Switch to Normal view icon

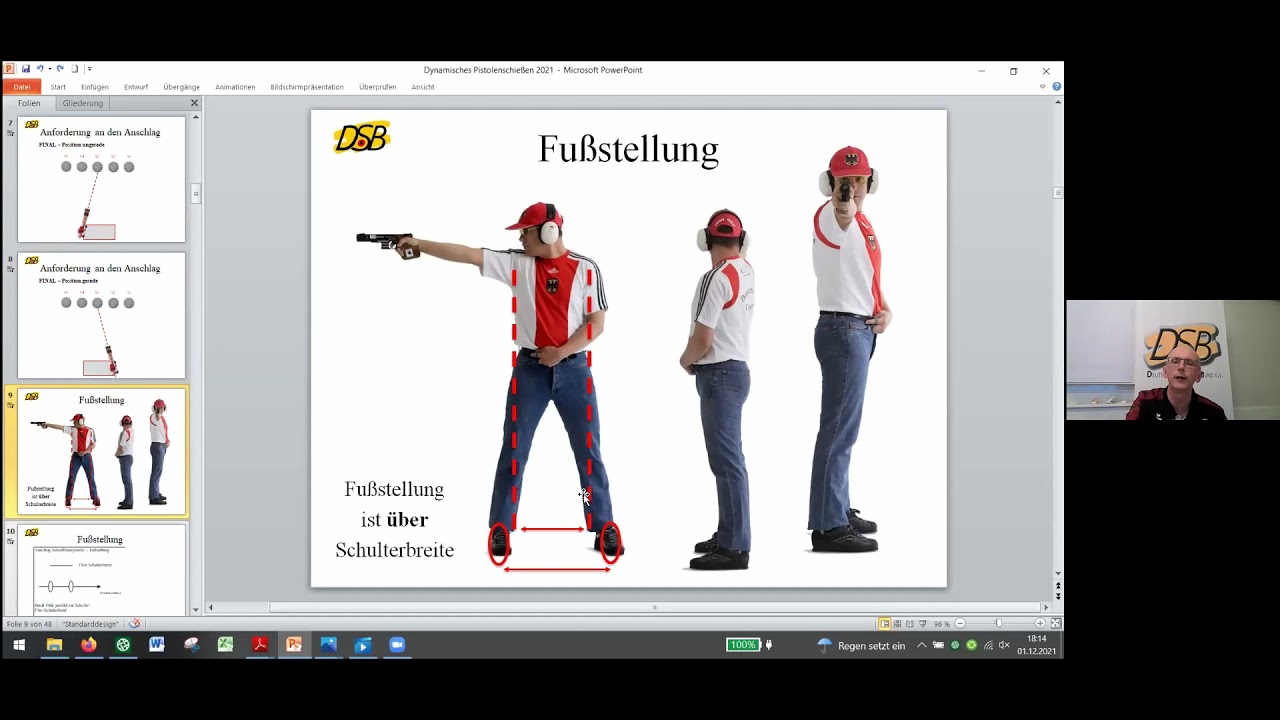pyautogui.click(x=885, y=624)
